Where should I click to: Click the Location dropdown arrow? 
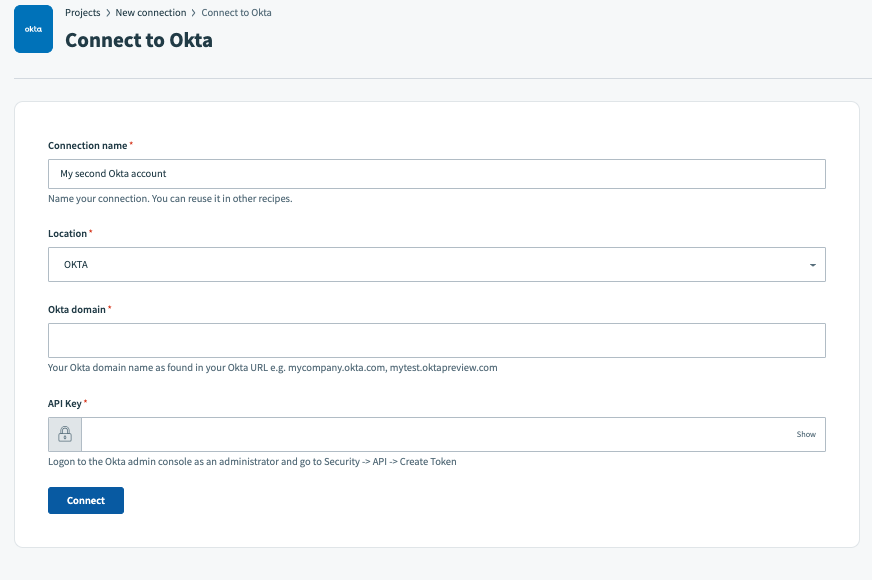point(812,265)
